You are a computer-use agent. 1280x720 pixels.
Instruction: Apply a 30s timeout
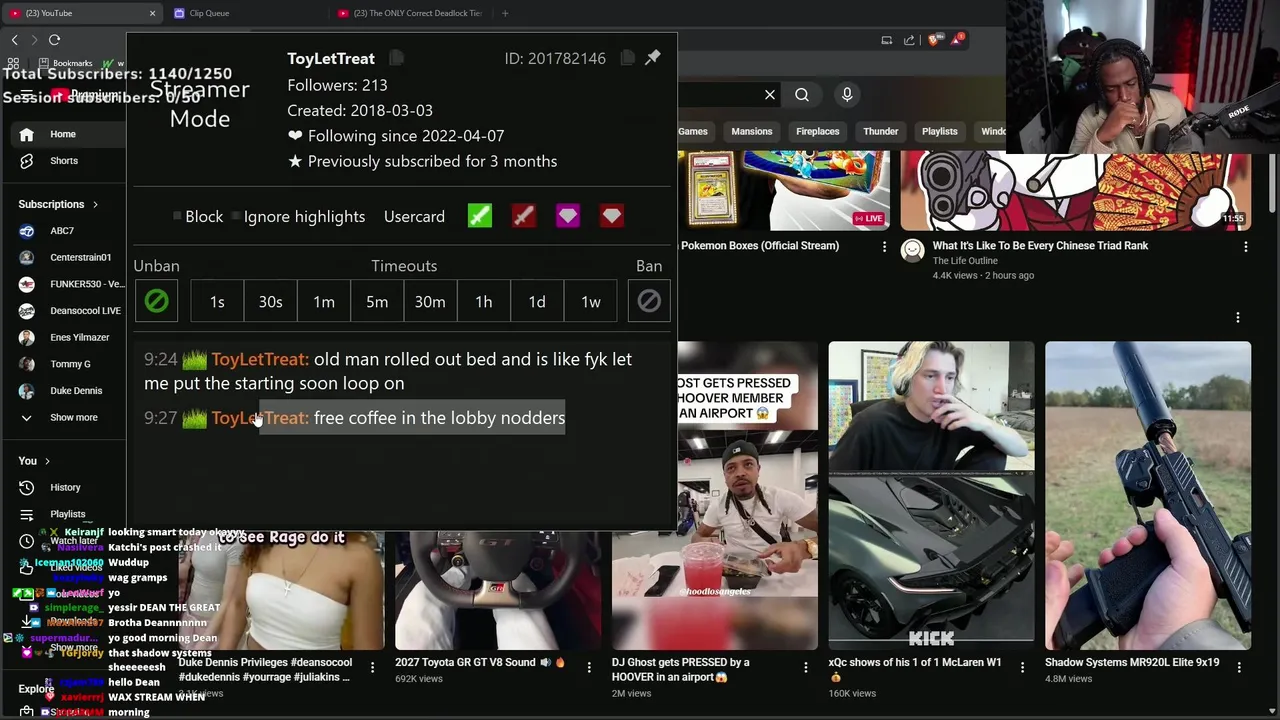tap(270, 301)
